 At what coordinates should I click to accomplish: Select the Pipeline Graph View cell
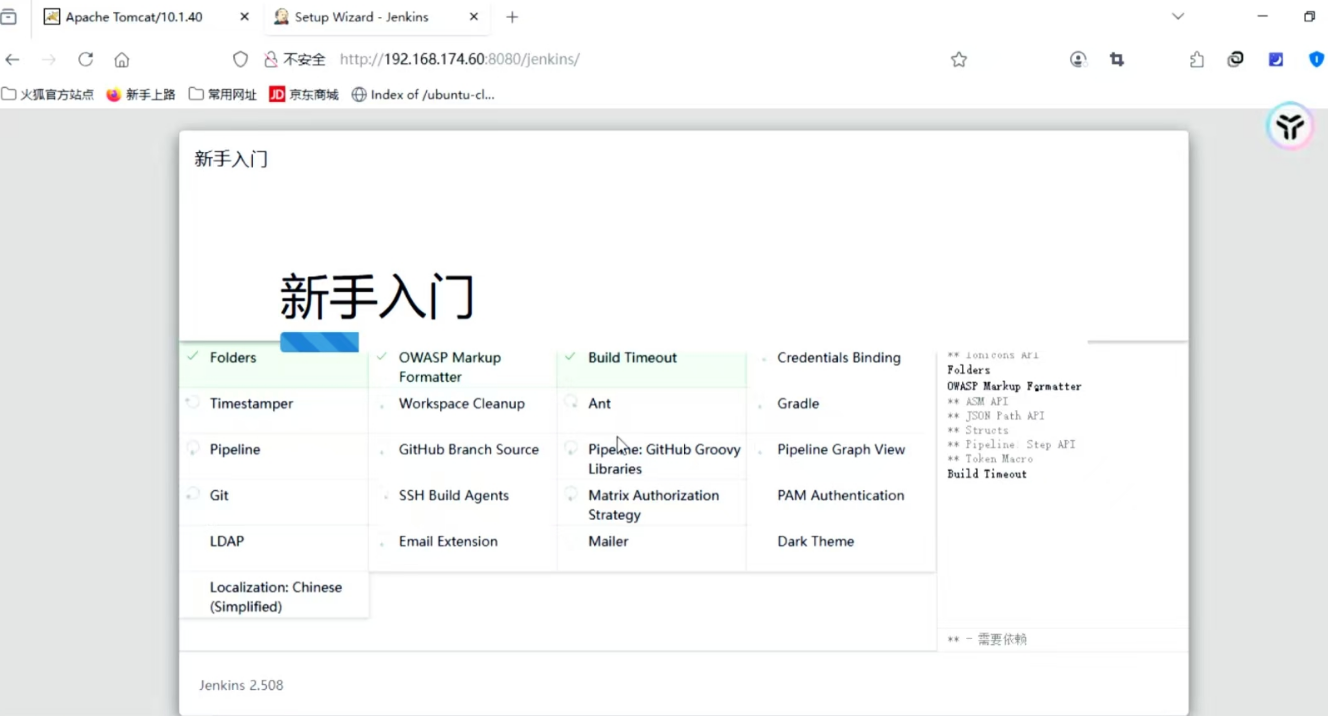[841, 456]
